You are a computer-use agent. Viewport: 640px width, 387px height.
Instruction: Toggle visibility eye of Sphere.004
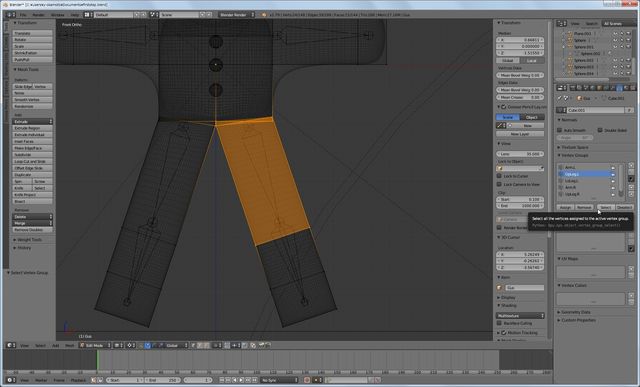616,73
